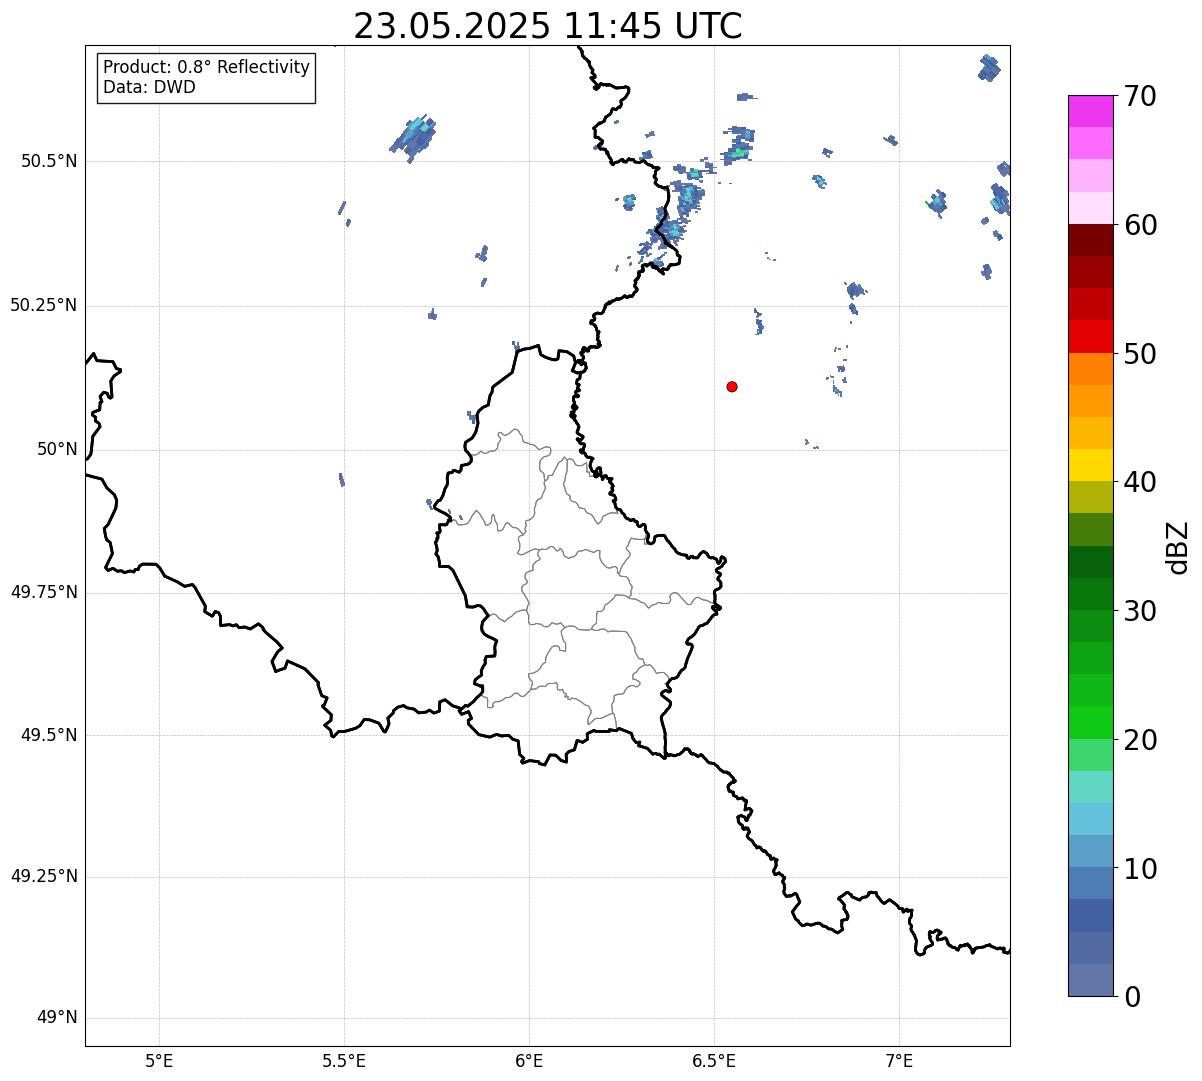
Task: Click the radar echo in the top-right map corner
Action: (988, 68)
